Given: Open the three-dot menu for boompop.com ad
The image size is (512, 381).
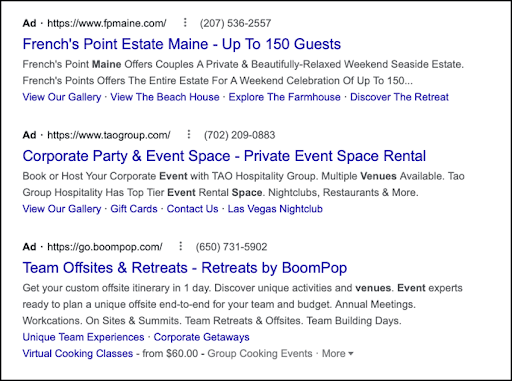Looking at the screenshot, I should [x=180, y=246].
